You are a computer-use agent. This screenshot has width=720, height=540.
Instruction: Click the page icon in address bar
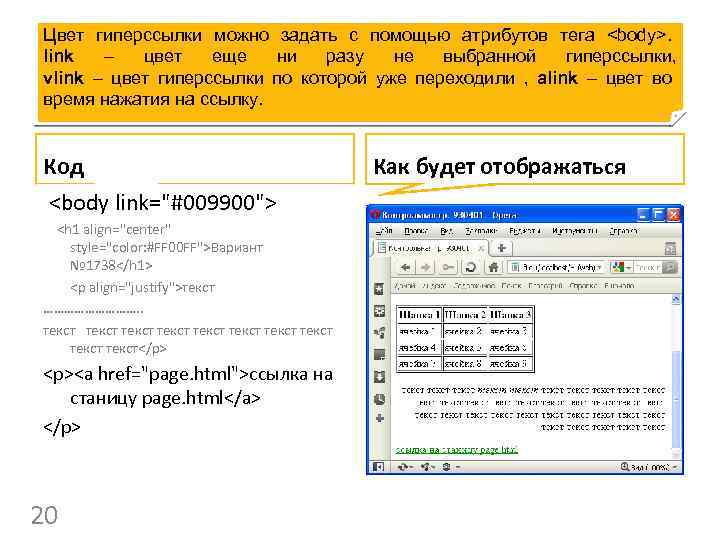tap(515, 267)
